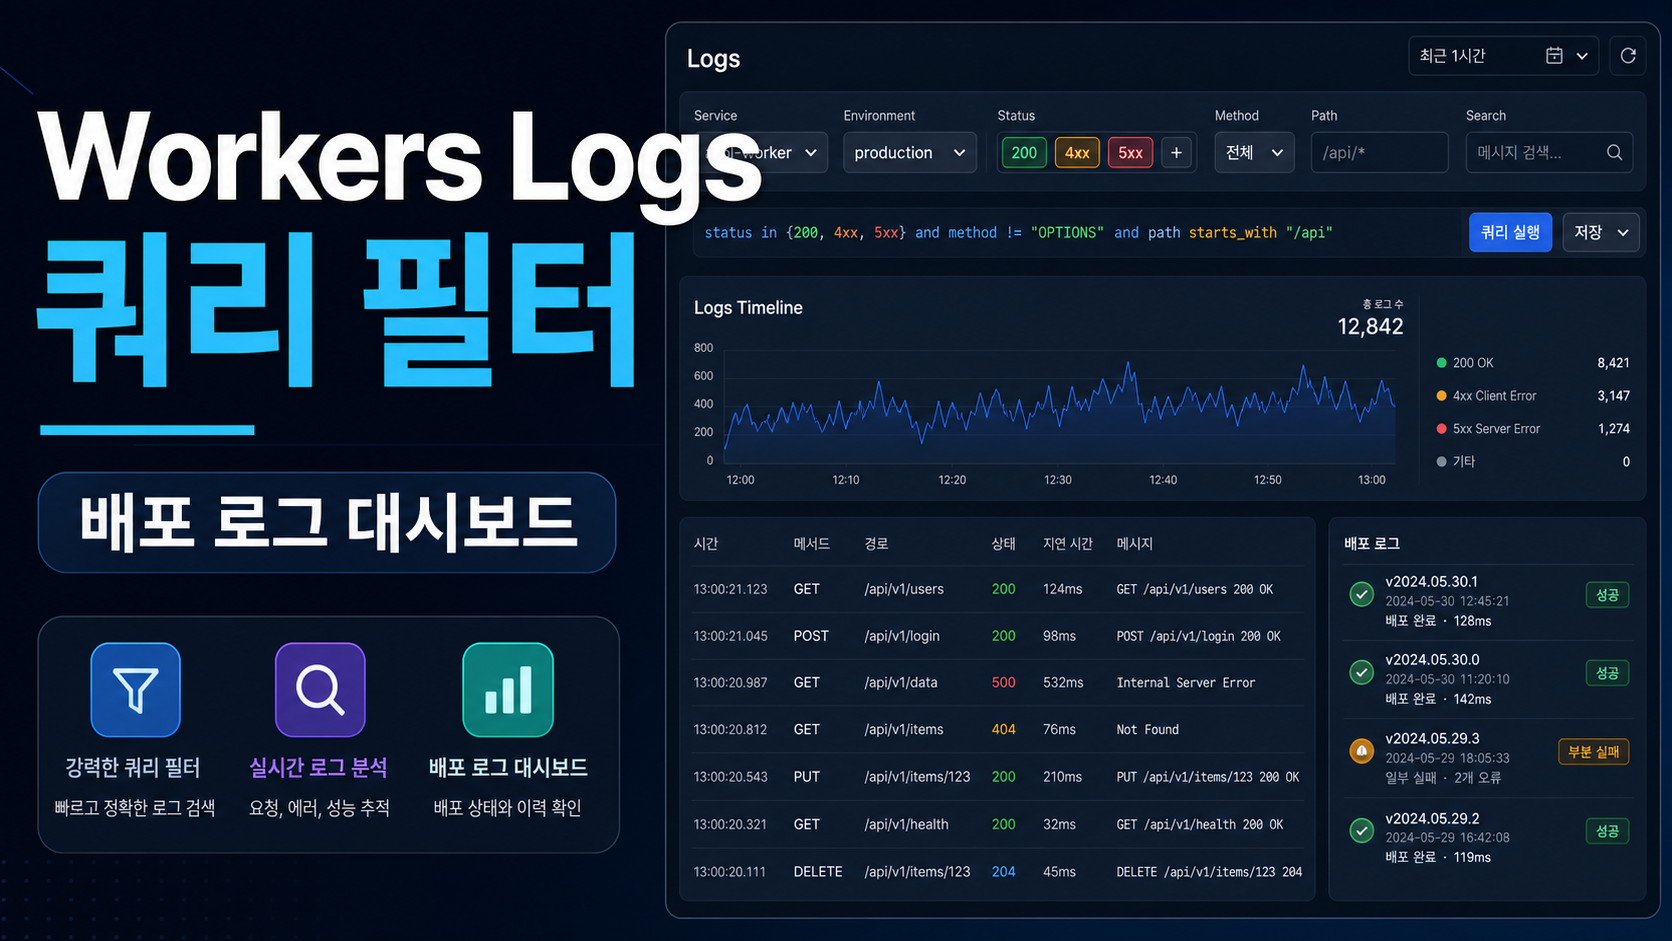Open the production Environment dropdown

pyautogui.click(x=910, y=153)
